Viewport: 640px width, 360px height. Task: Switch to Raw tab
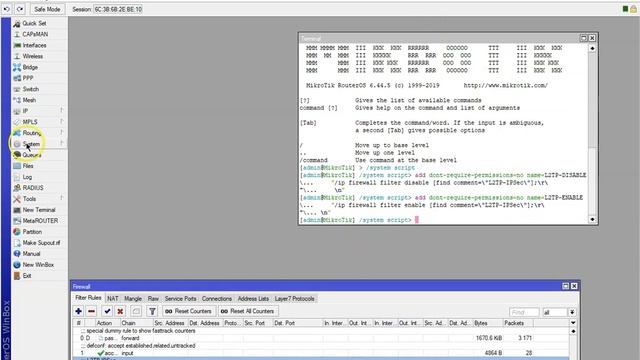coord(153,299)
